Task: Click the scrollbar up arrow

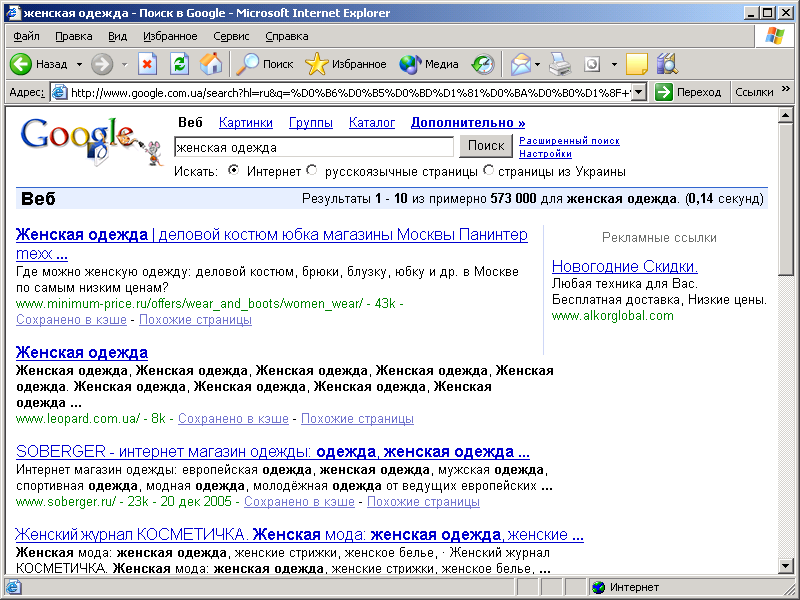Action: tap(786, 115)
